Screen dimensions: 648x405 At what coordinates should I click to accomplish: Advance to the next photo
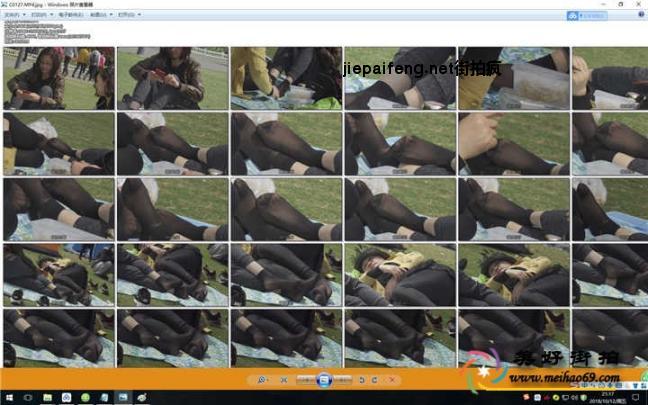[x=343, y=380]
